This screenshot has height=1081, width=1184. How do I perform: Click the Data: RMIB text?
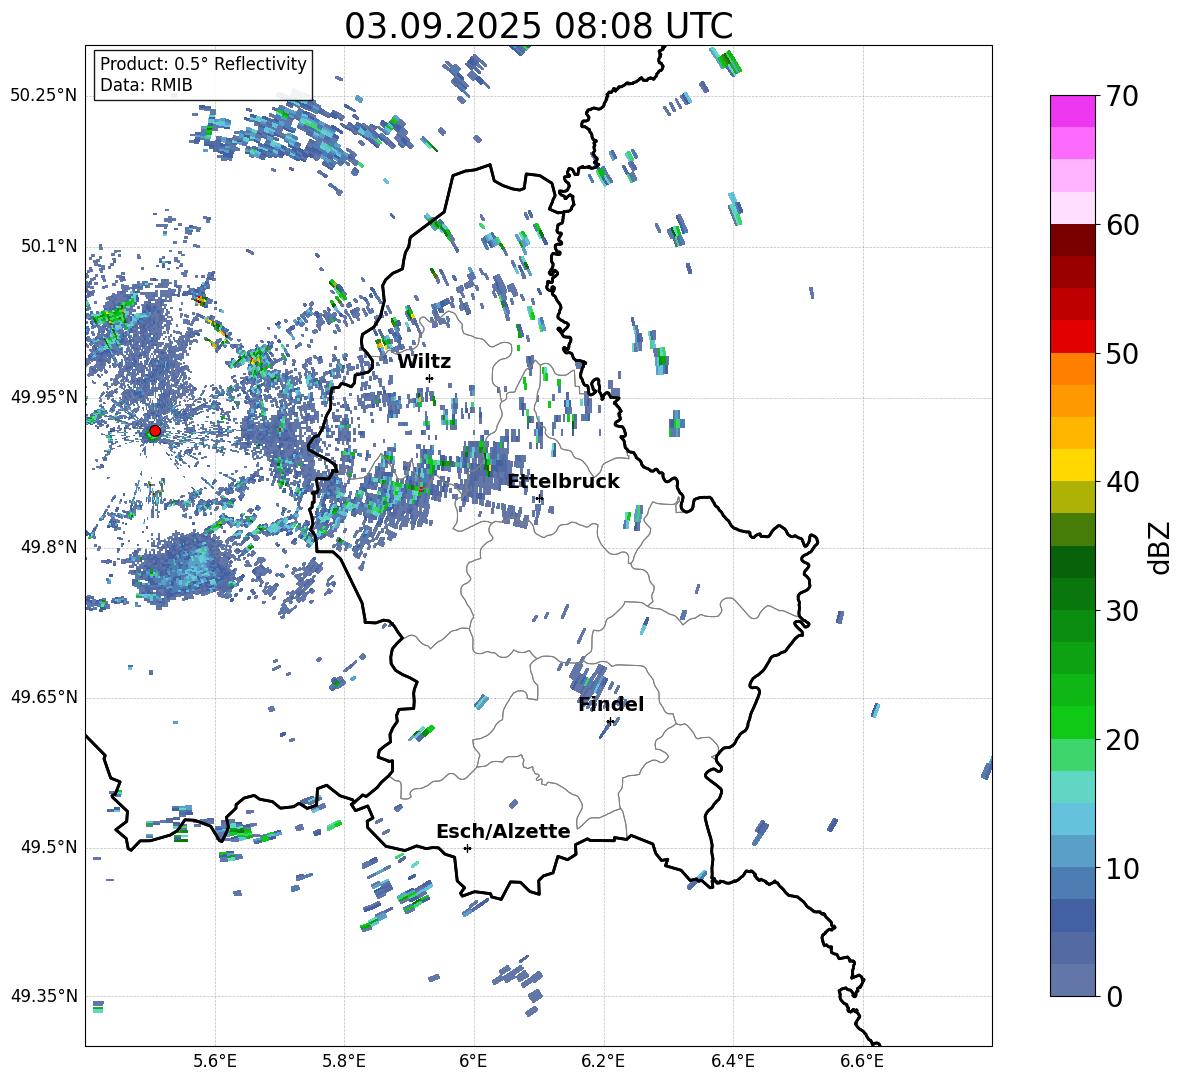tap(146, 85)
